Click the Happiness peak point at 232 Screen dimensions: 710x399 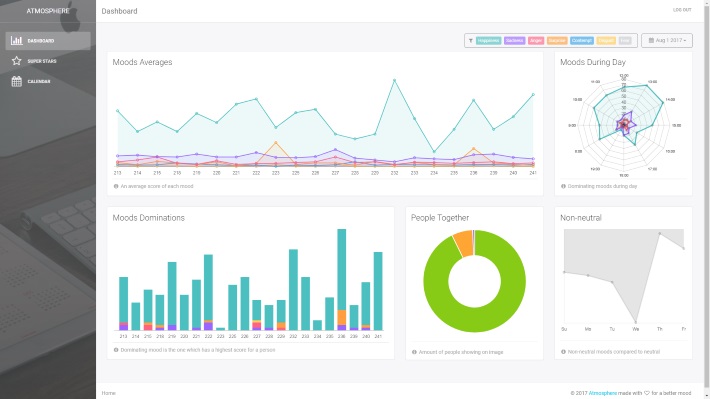394,80
